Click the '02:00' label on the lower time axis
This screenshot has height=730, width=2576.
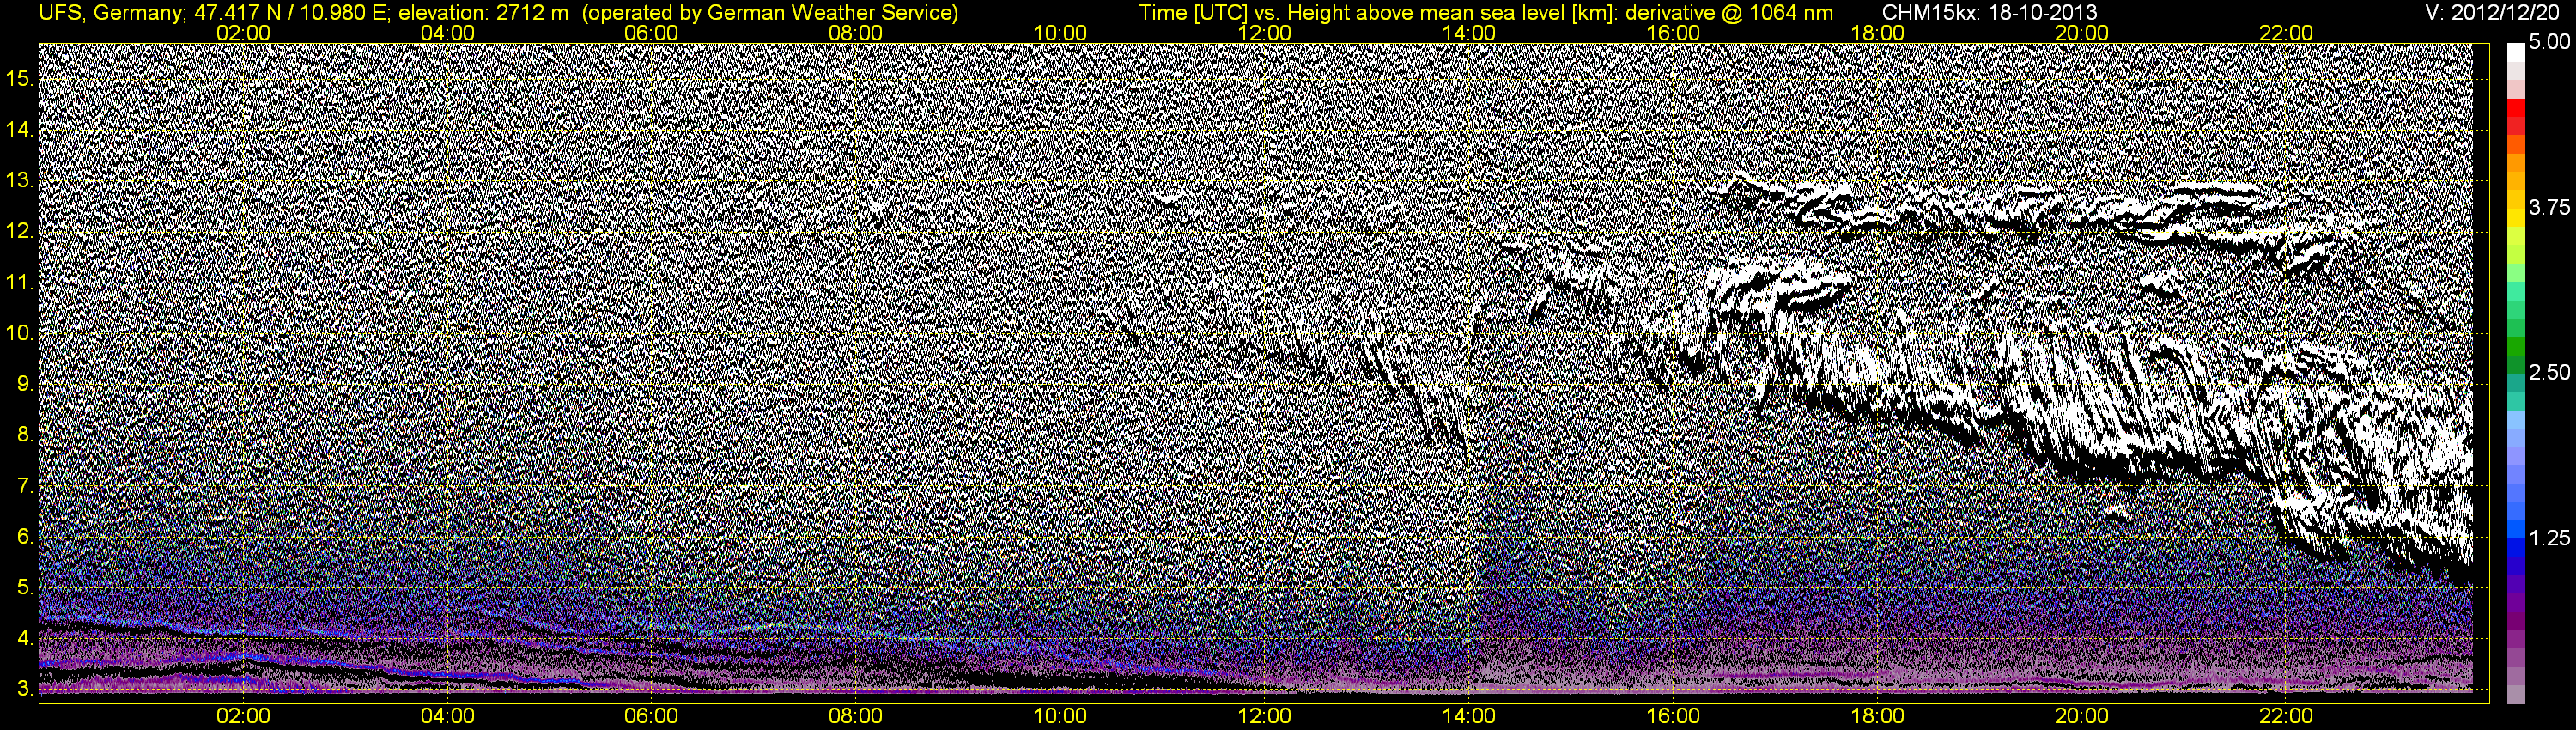(243, 716)
